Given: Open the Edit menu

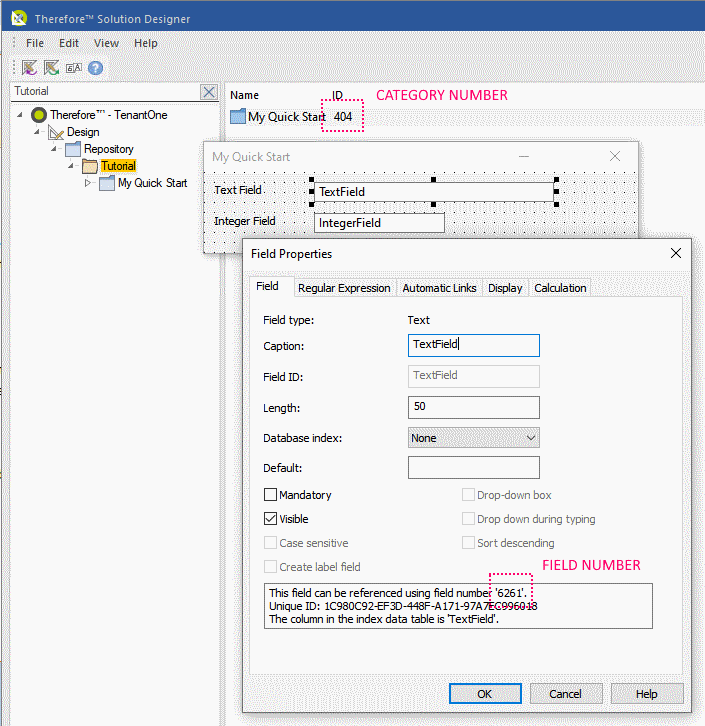Looking at the screenshot, I should 69,43.
